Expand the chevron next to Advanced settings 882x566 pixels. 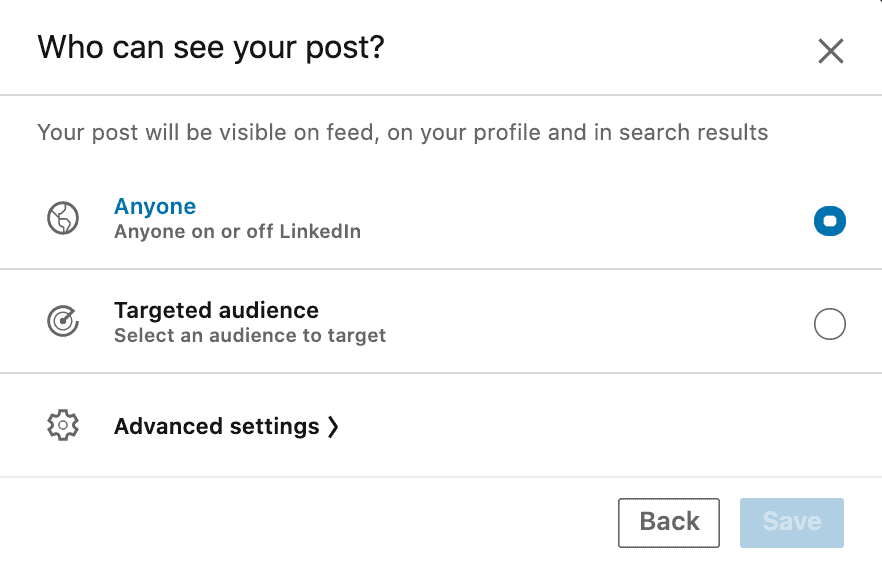[333, 426]
